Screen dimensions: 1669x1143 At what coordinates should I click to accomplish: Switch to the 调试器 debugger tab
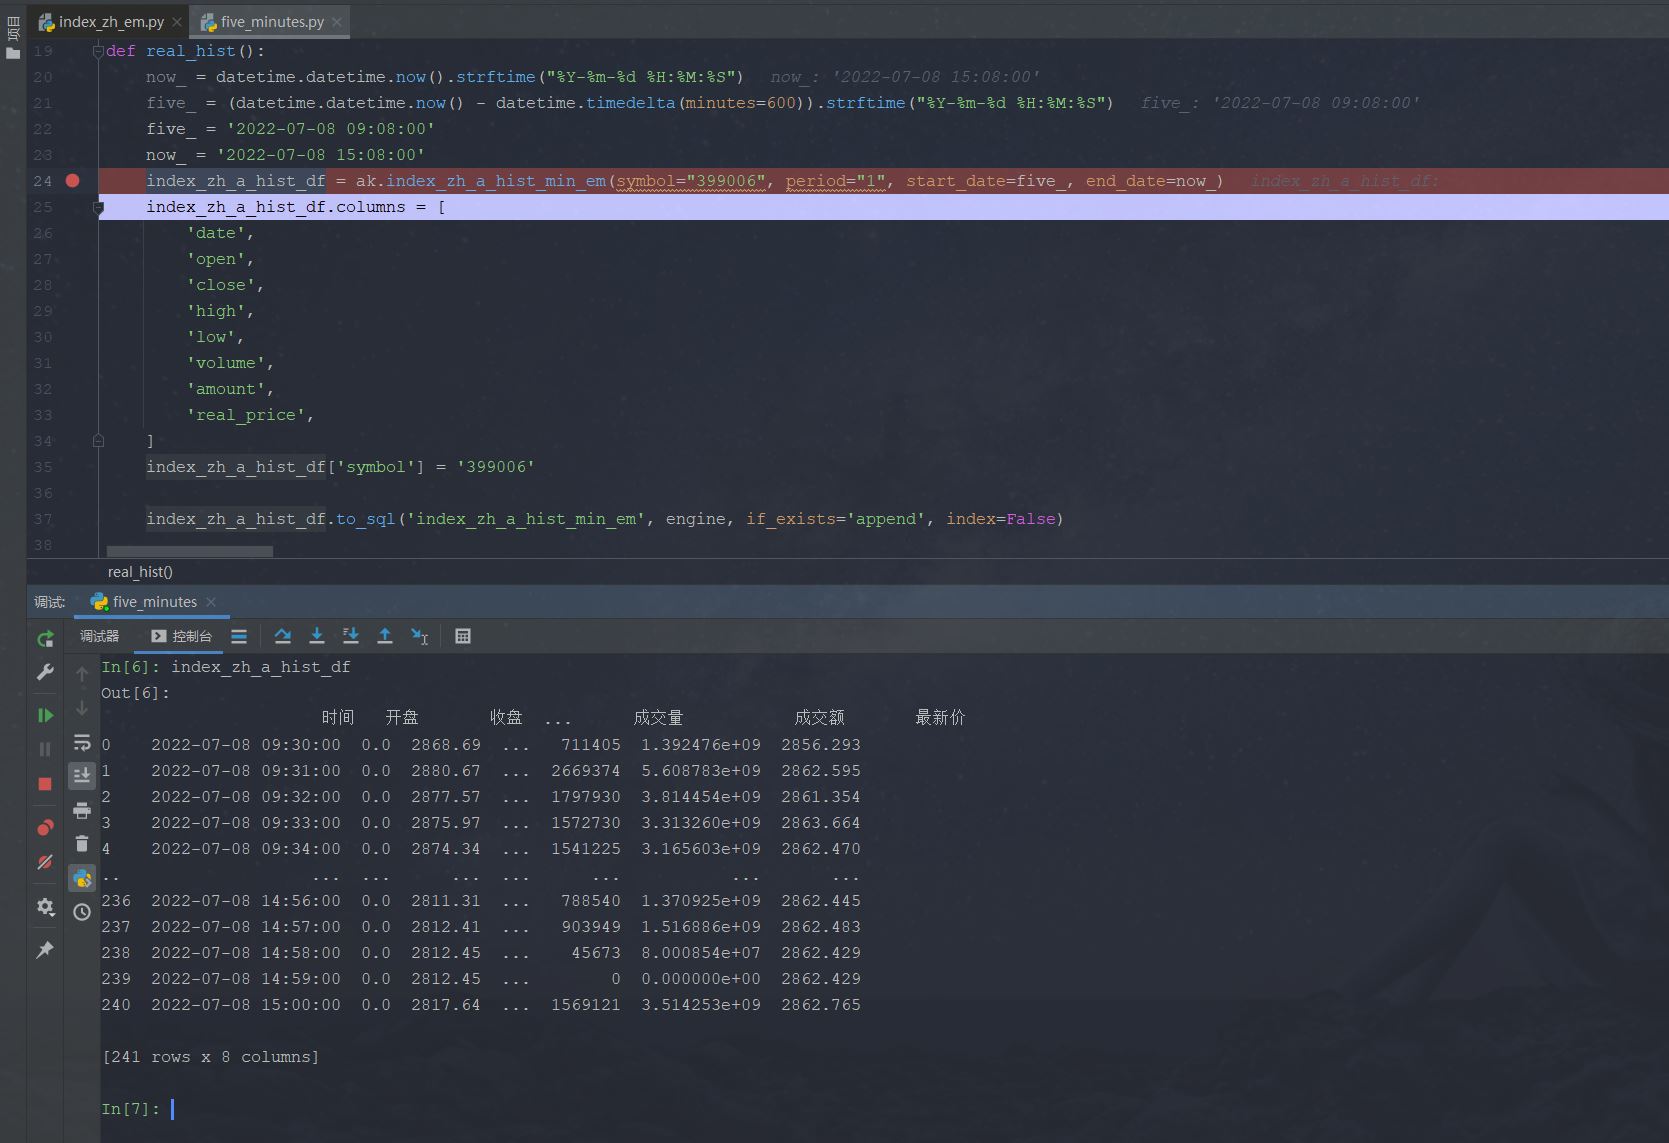(x=99, y=636)
